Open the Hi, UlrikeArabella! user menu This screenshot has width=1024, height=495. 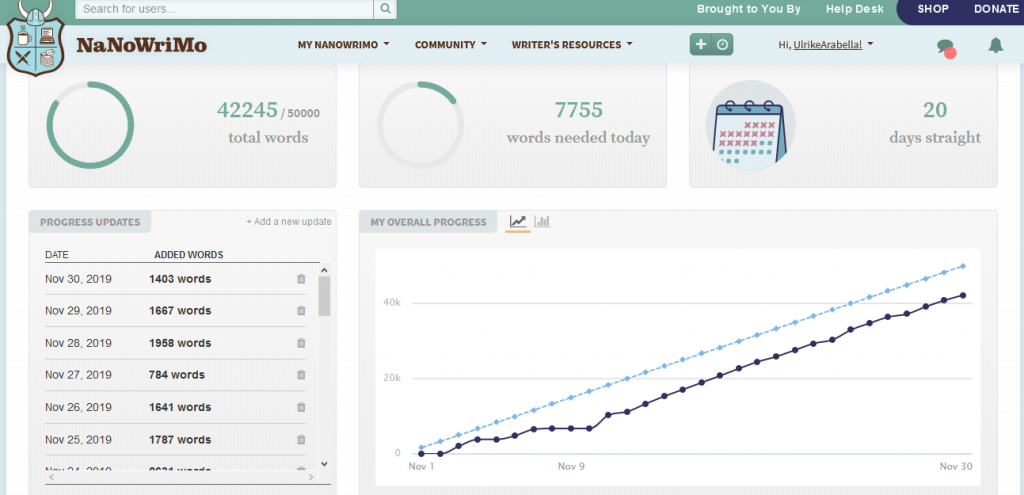point(826,45)
